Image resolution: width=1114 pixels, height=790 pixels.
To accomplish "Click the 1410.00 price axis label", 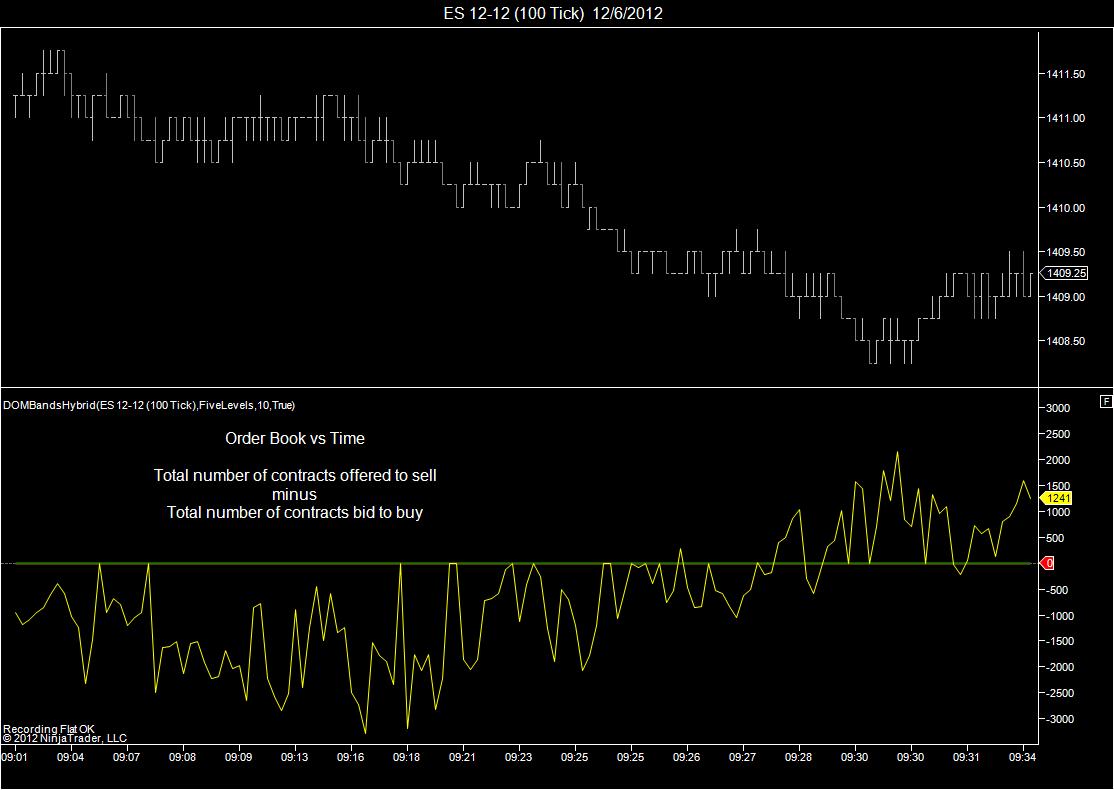I will click(x=1065, y=207).
